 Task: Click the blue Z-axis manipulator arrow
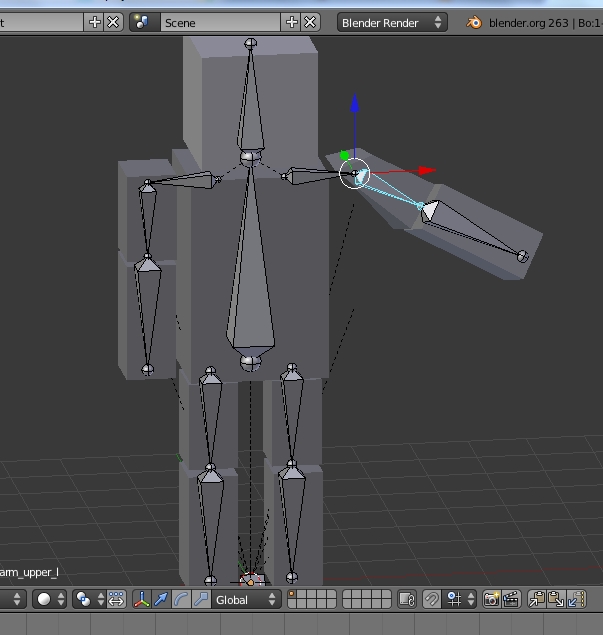pyautogui.click(x=354, y=103)
